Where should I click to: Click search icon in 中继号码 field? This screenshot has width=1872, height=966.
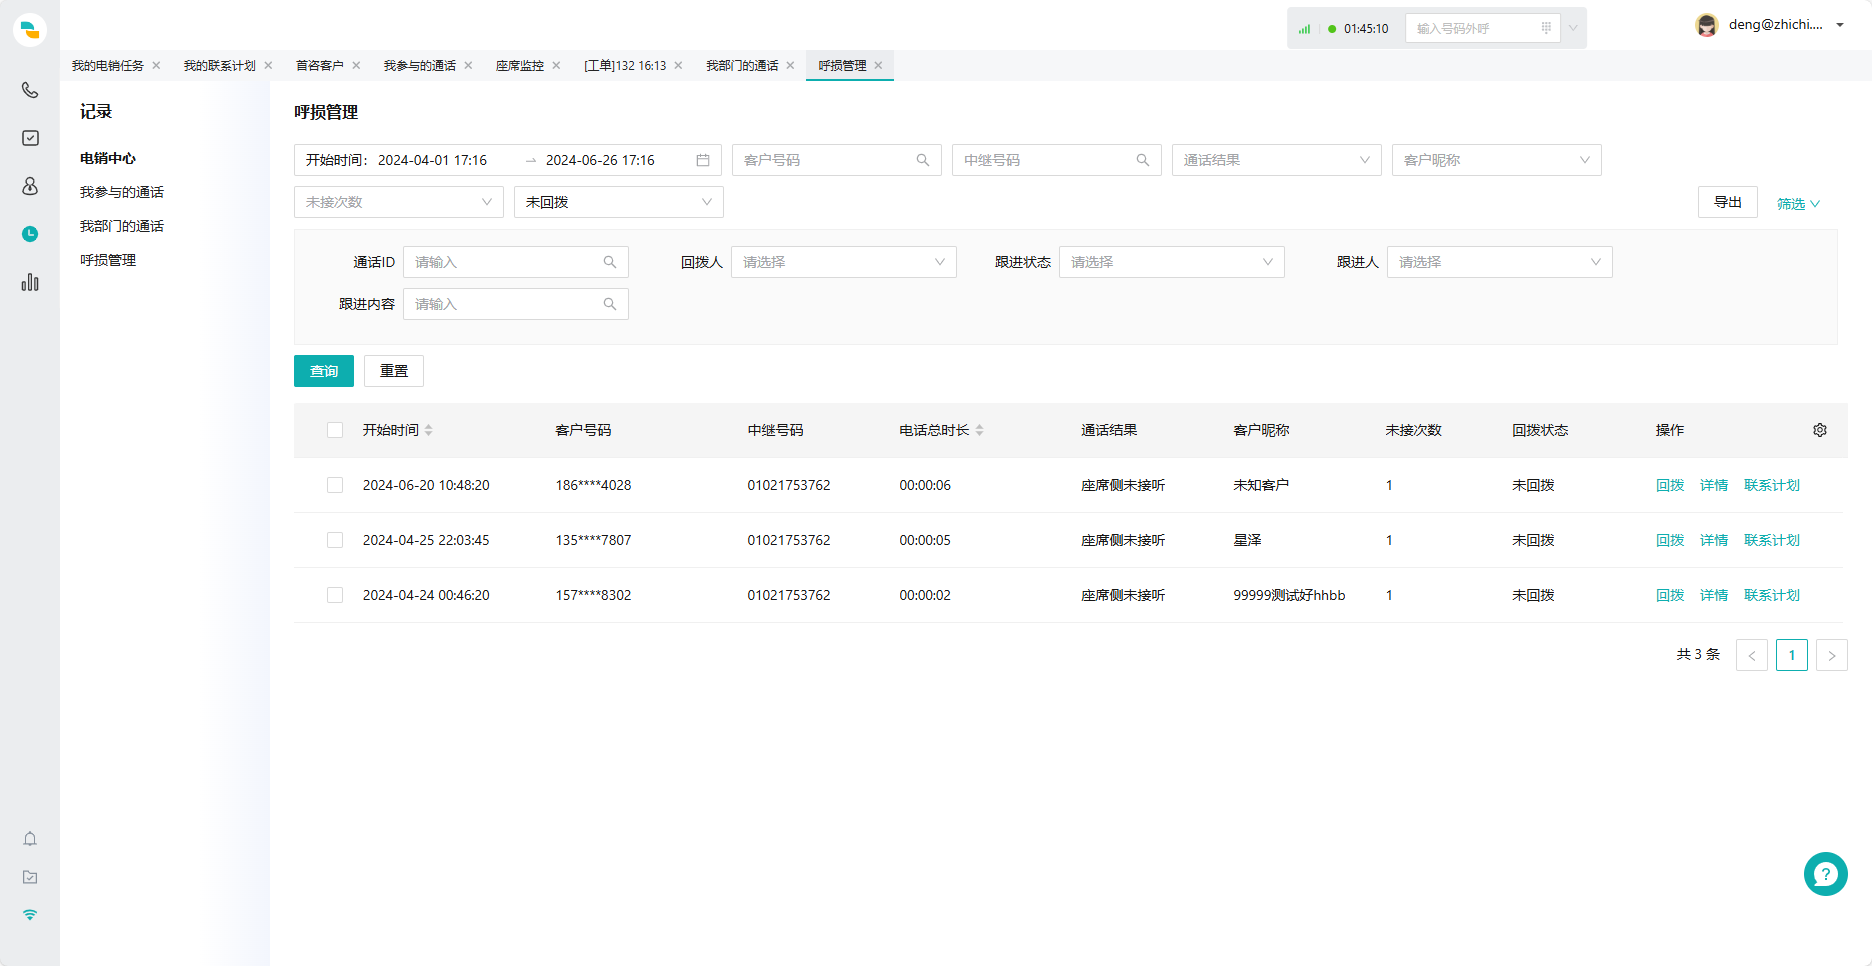pyautogui.click(x=1143, y=160)
